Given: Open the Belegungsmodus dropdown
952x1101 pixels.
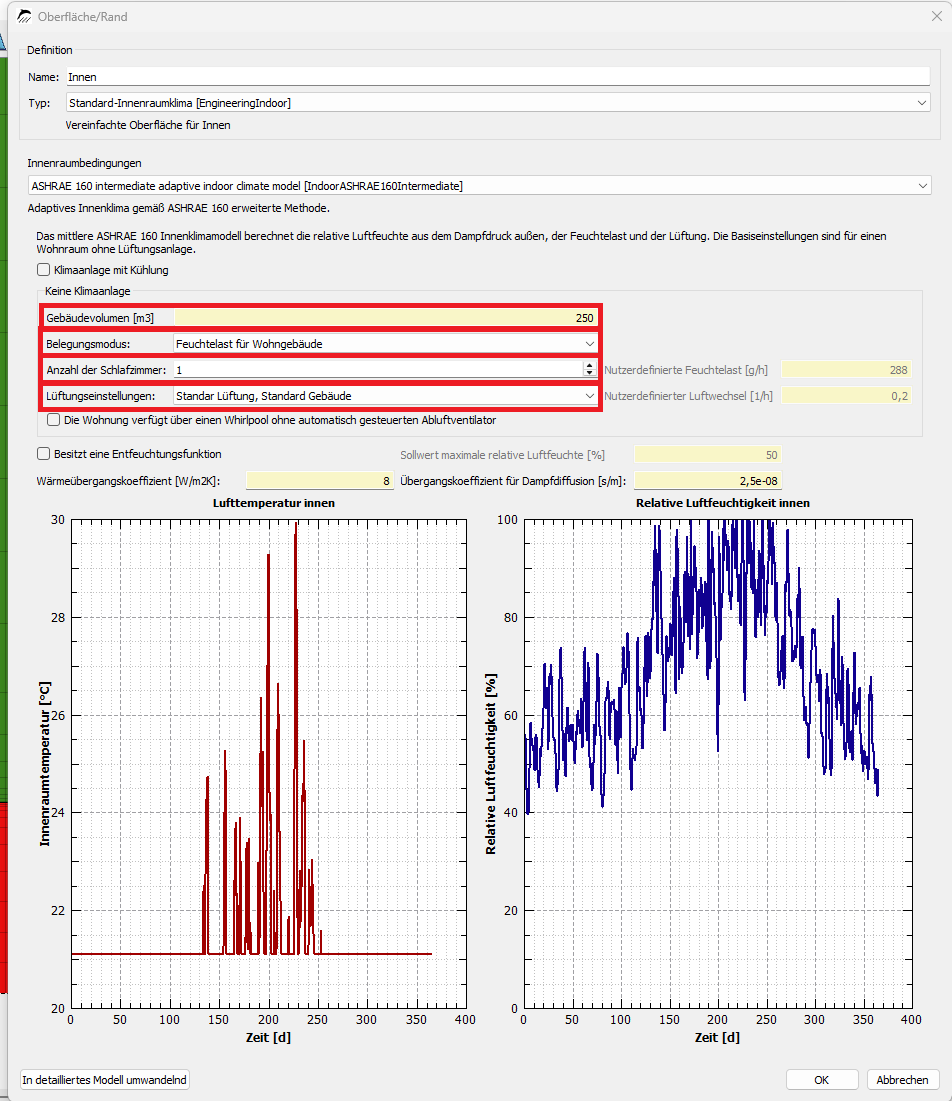Looking at the screenshot, I should click(x=385, y=344).
